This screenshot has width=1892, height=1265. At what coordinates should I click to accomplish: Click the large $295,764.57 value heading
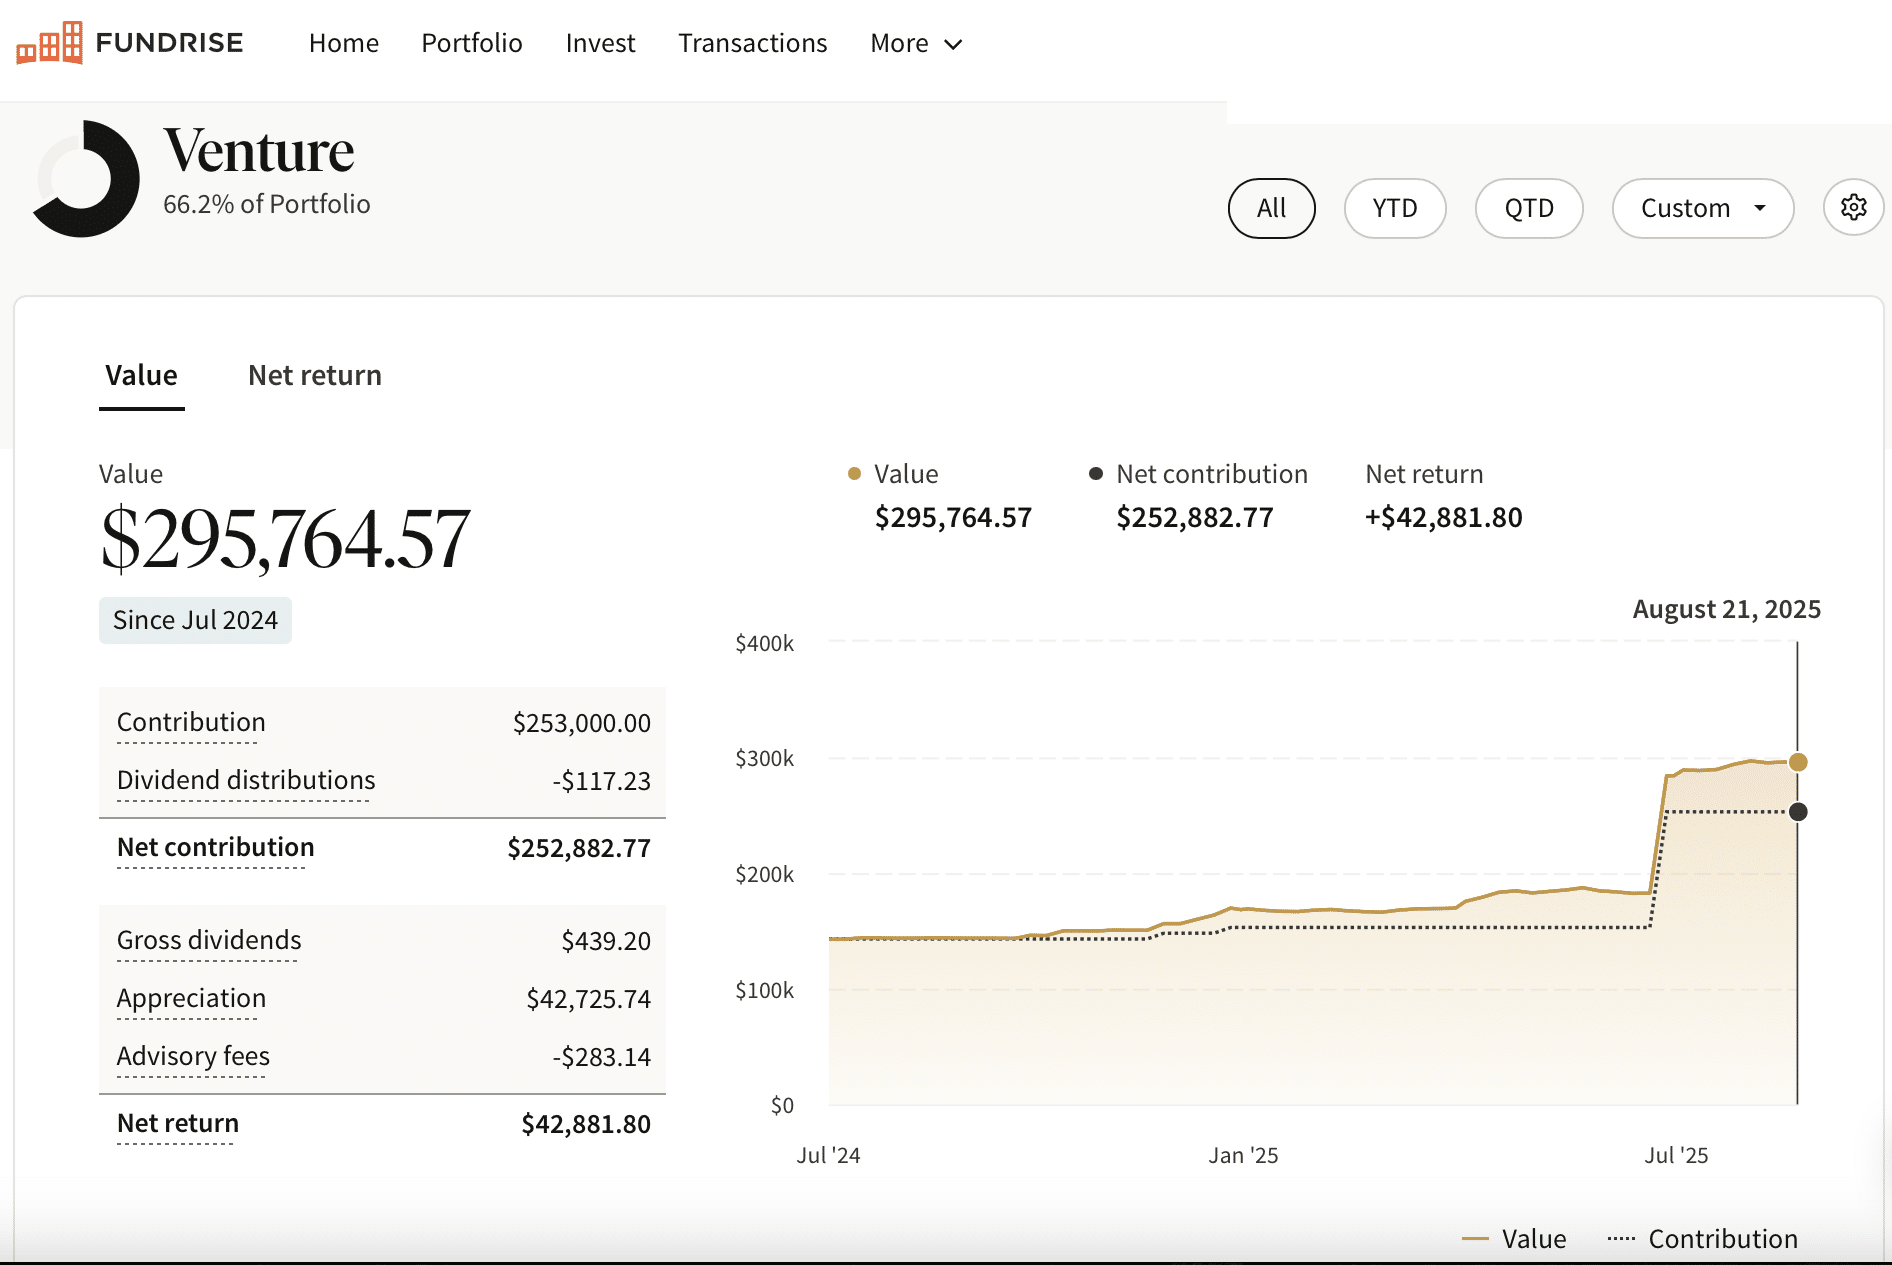coord(285,539)
